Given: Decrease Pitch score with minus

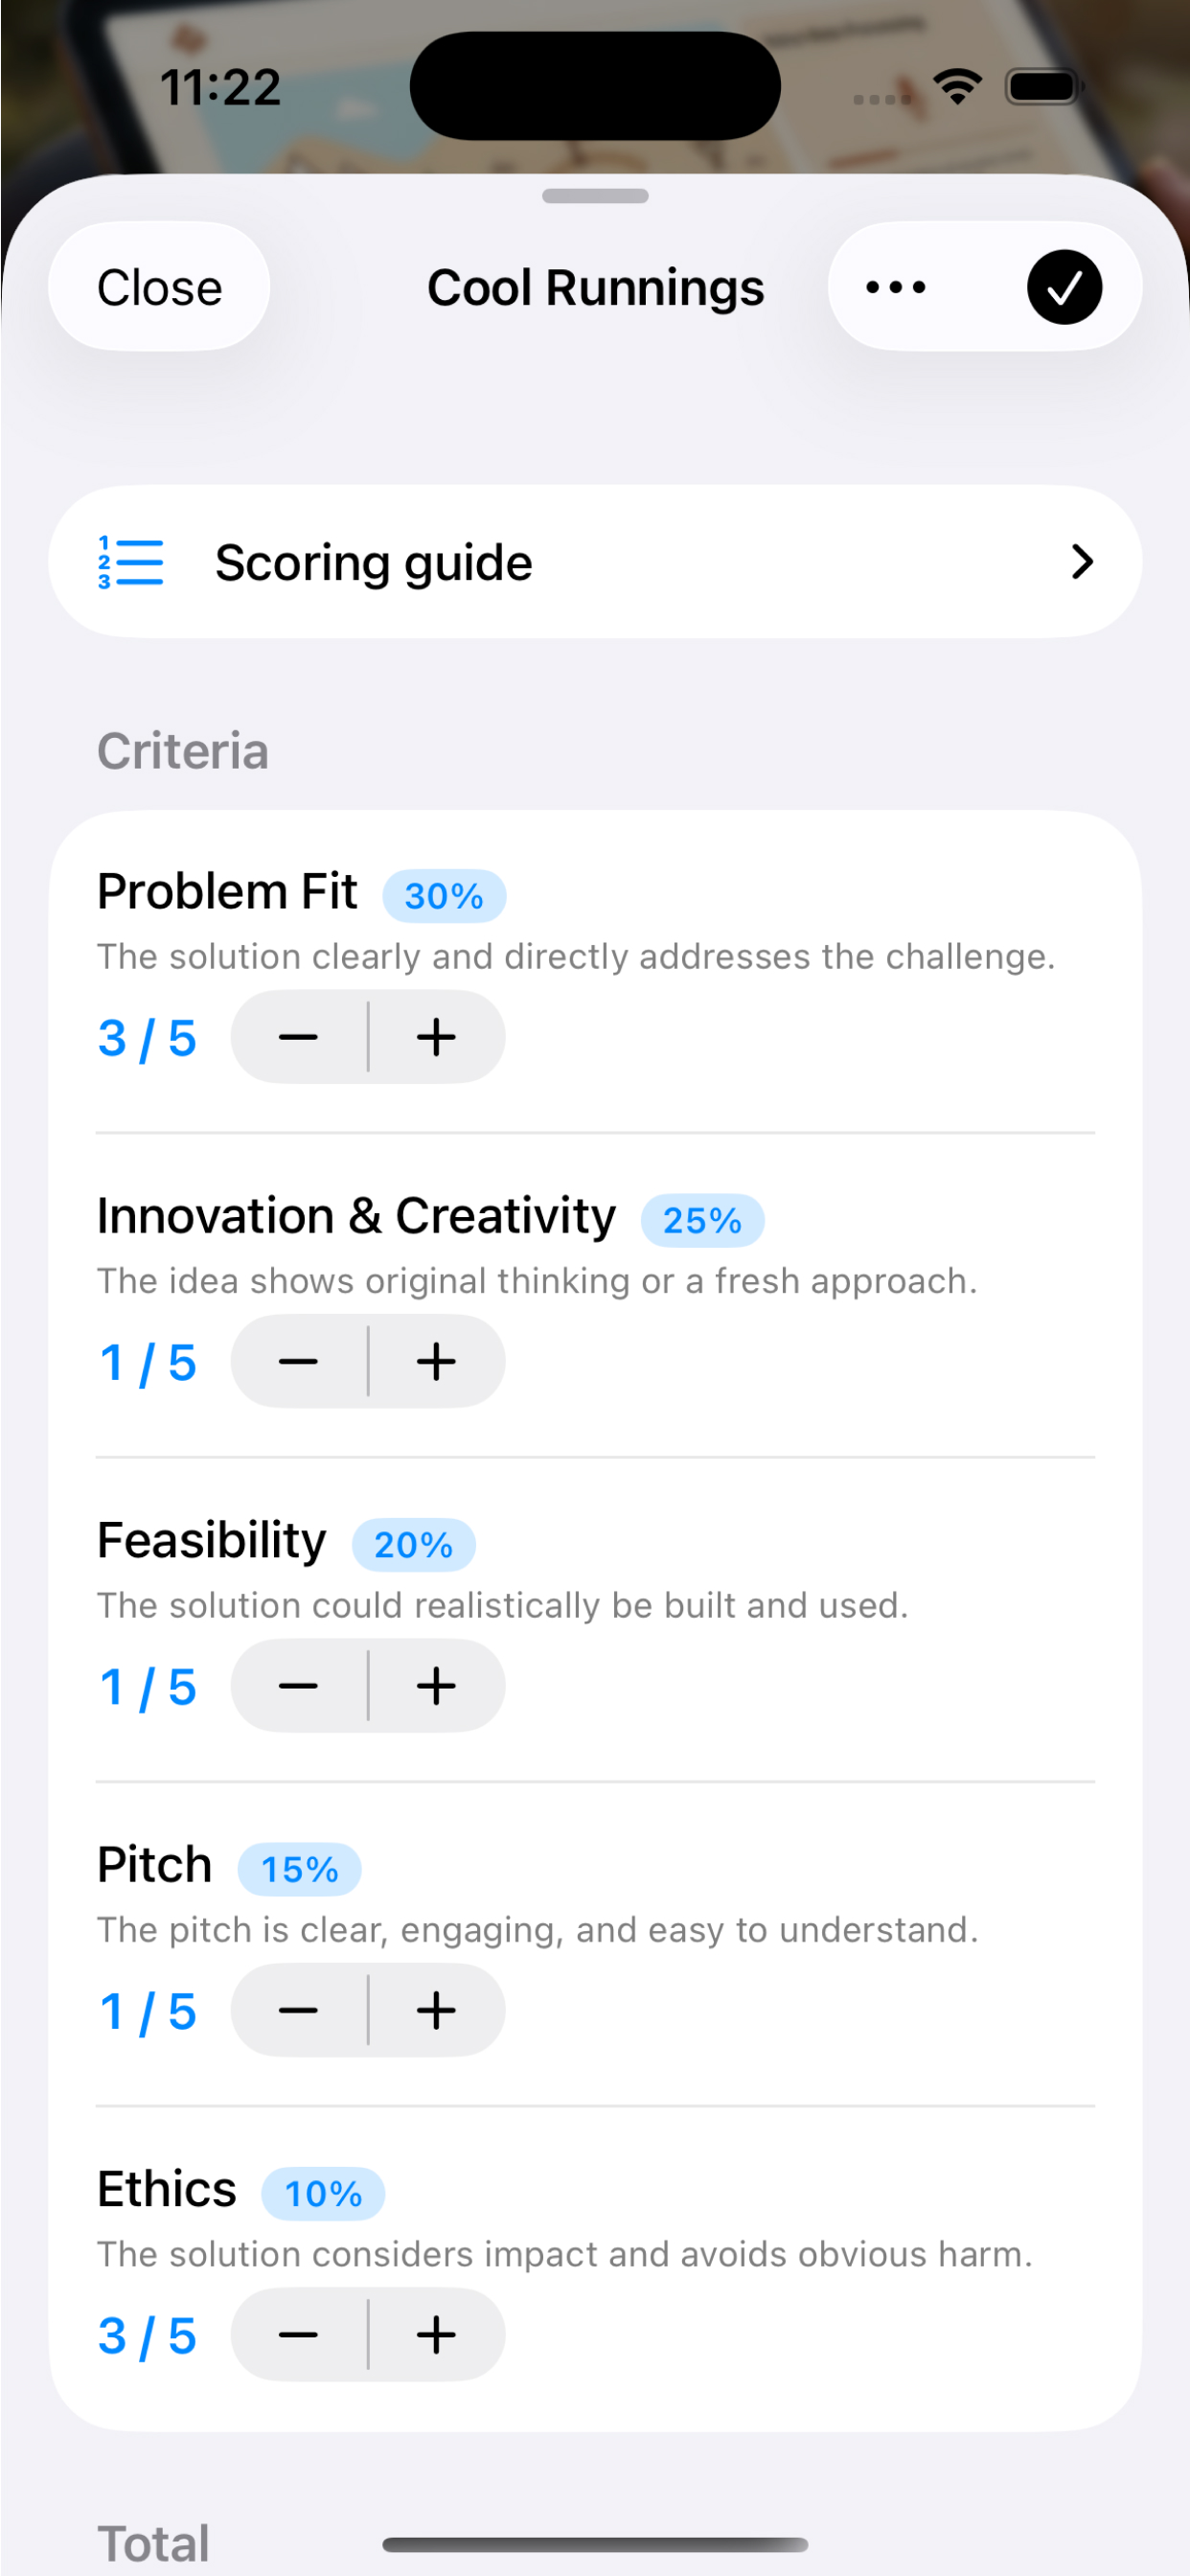Looking at the screenshot, I should pos(299,2010).
